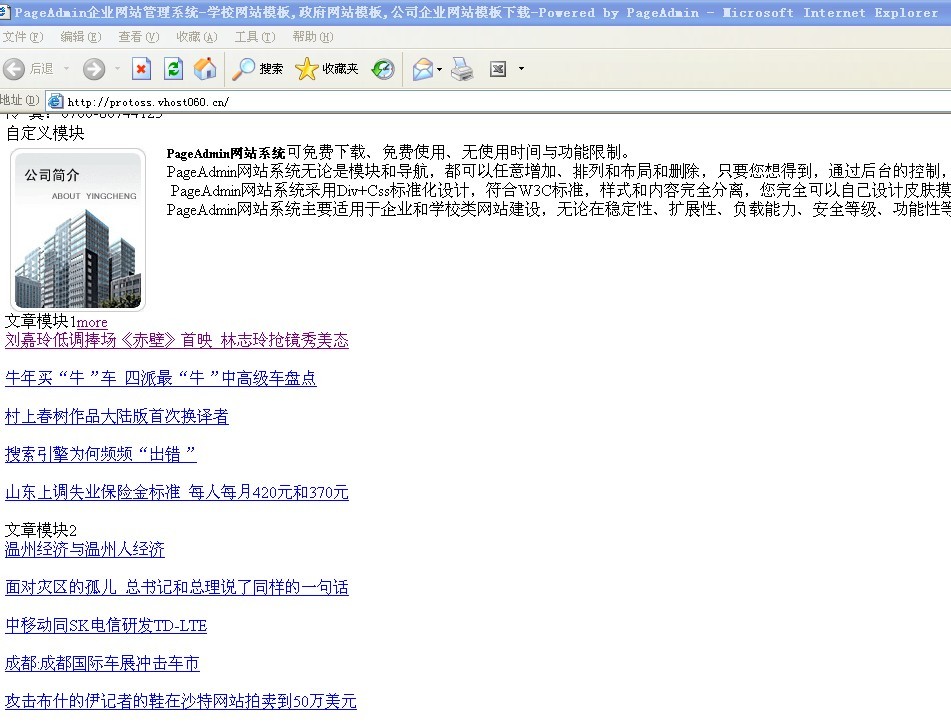This screenshot has width=951, height=725.
Task: Open article link 村上春树作品大陆版首次换译者
Action: coord(116,417)
